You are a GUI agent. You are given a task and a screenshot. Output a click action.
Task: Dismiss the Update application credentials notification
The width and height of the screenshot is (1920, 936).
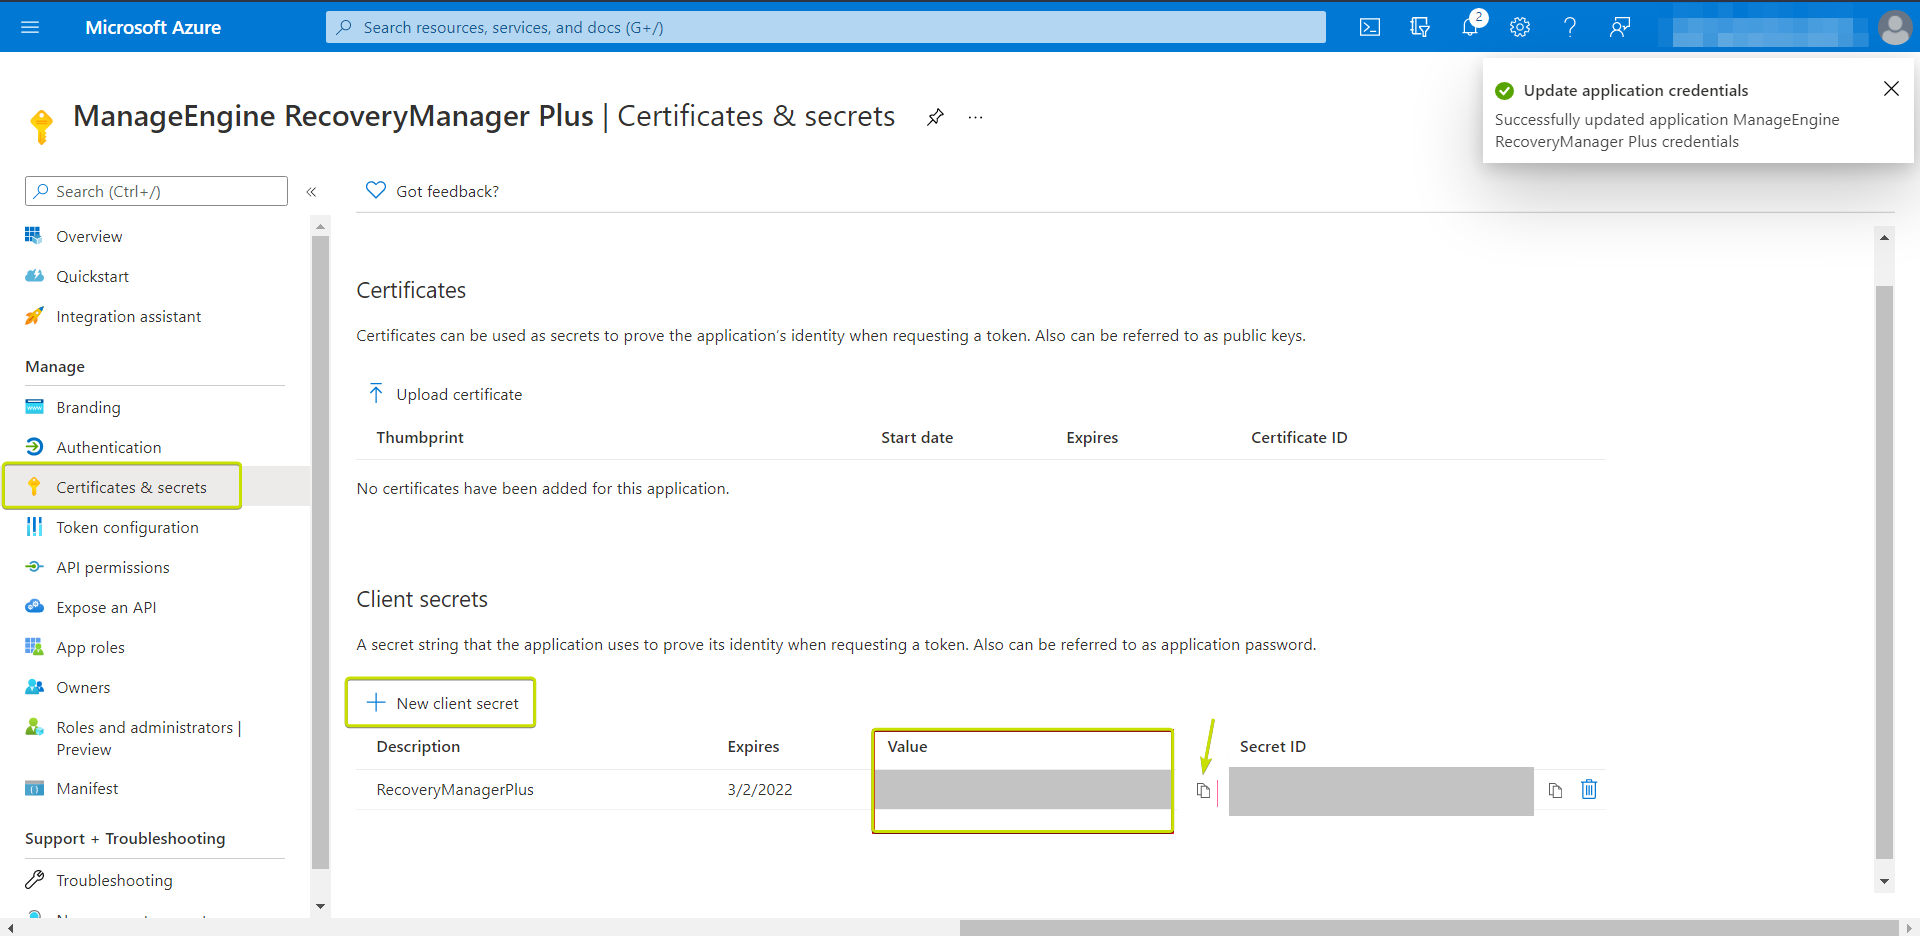coord(1891,89)
